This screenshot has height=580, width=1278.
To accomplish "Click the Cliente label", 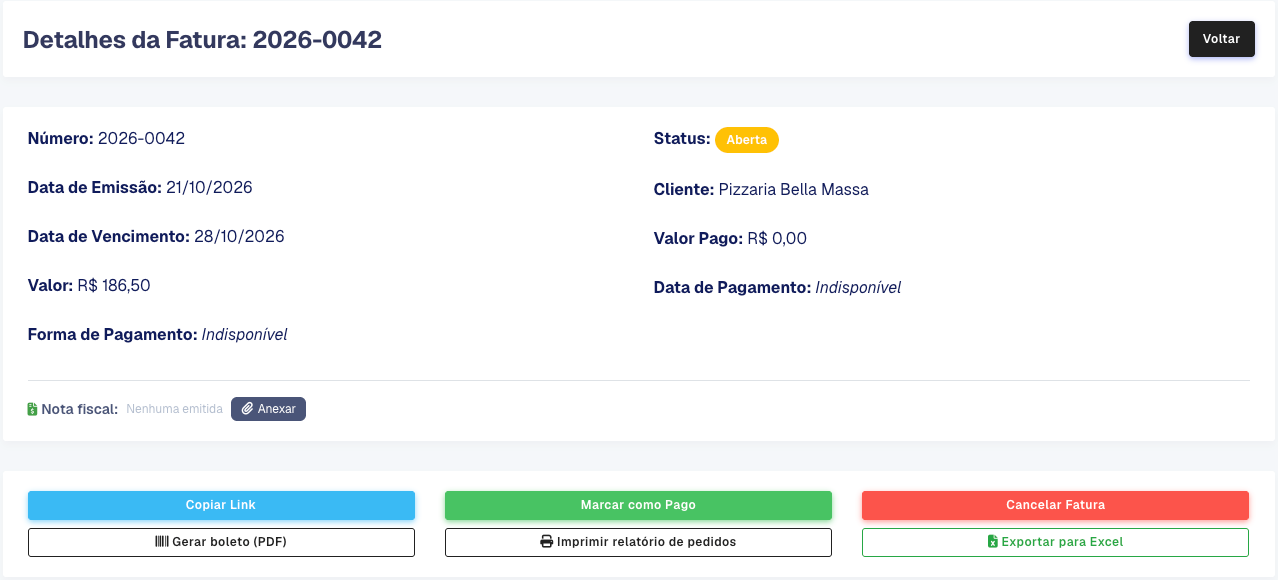I will (x=684, y=189).
